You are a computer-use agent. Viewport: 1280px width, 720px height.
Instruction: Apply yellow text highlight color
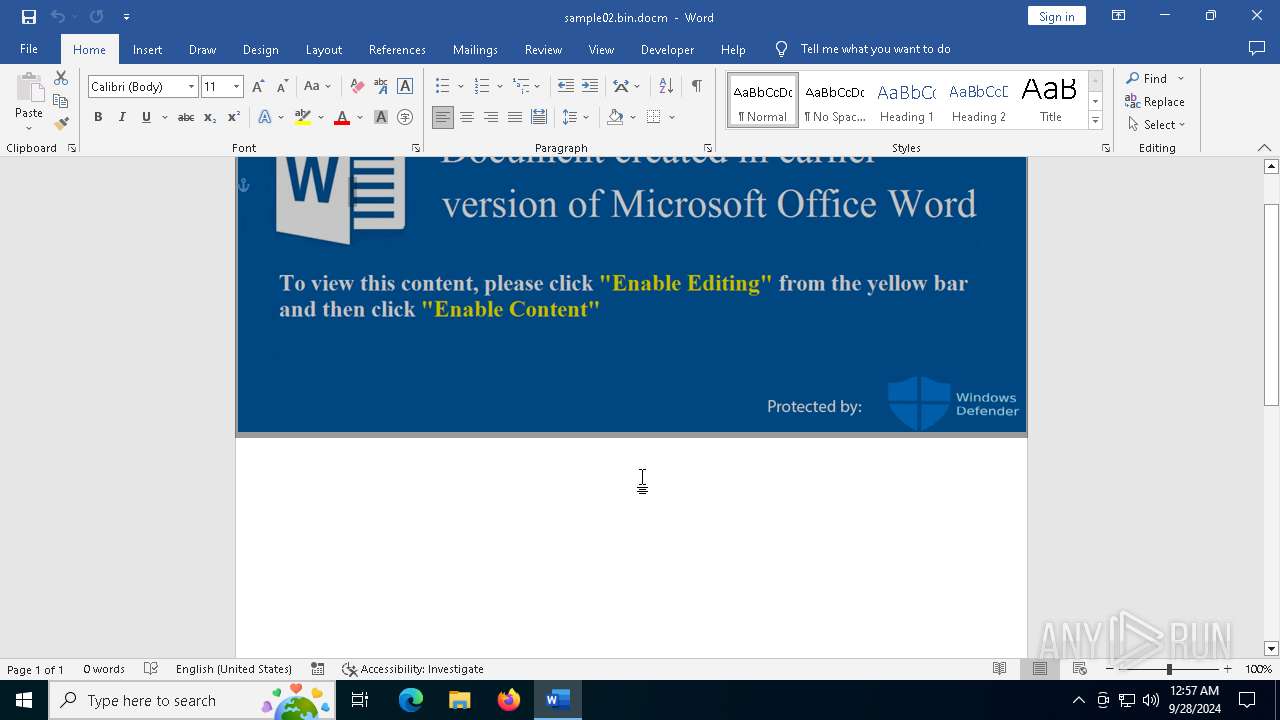coord(303,117)
